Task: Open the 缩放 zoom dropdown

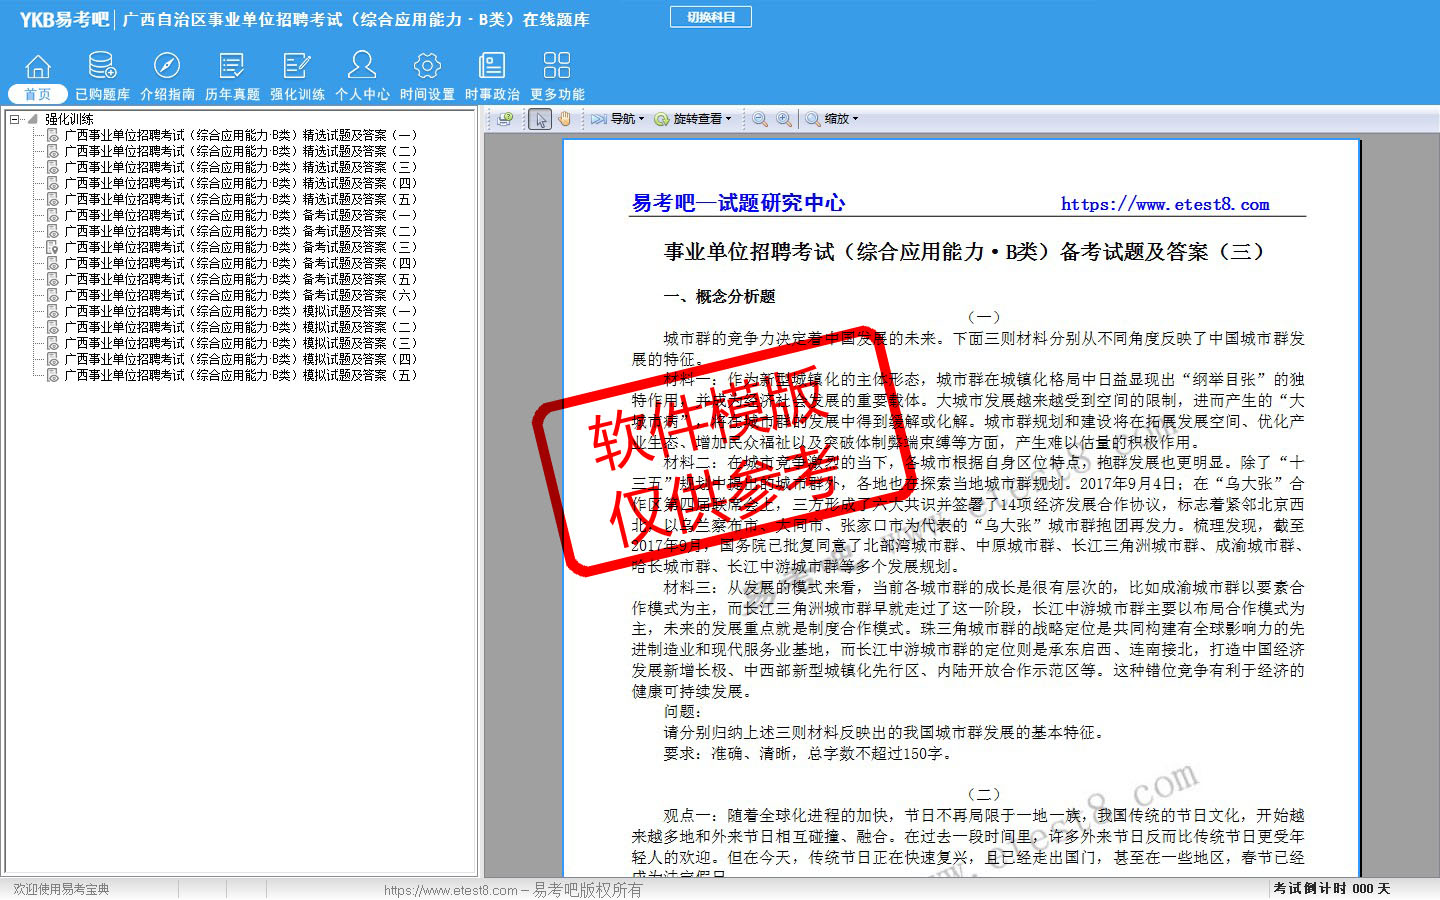Action: click(833, 119)
